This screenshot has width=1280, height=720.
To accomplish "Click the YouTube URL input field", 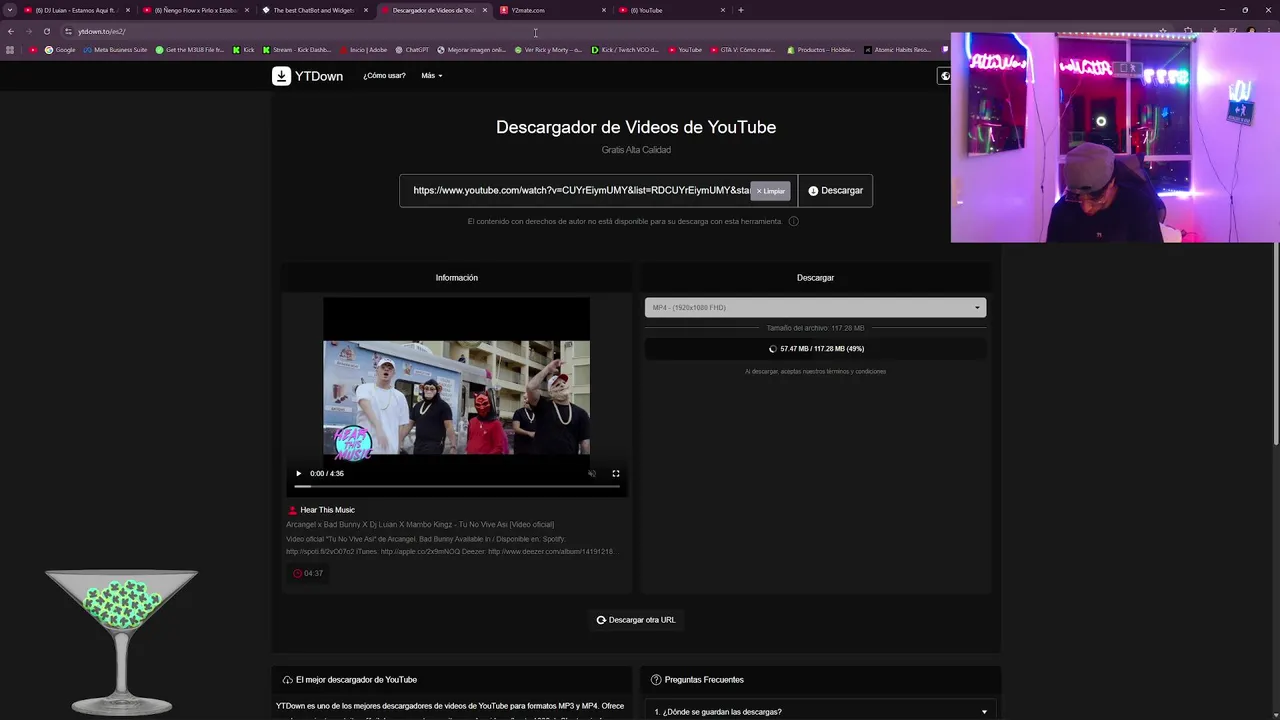I will 580,190.
